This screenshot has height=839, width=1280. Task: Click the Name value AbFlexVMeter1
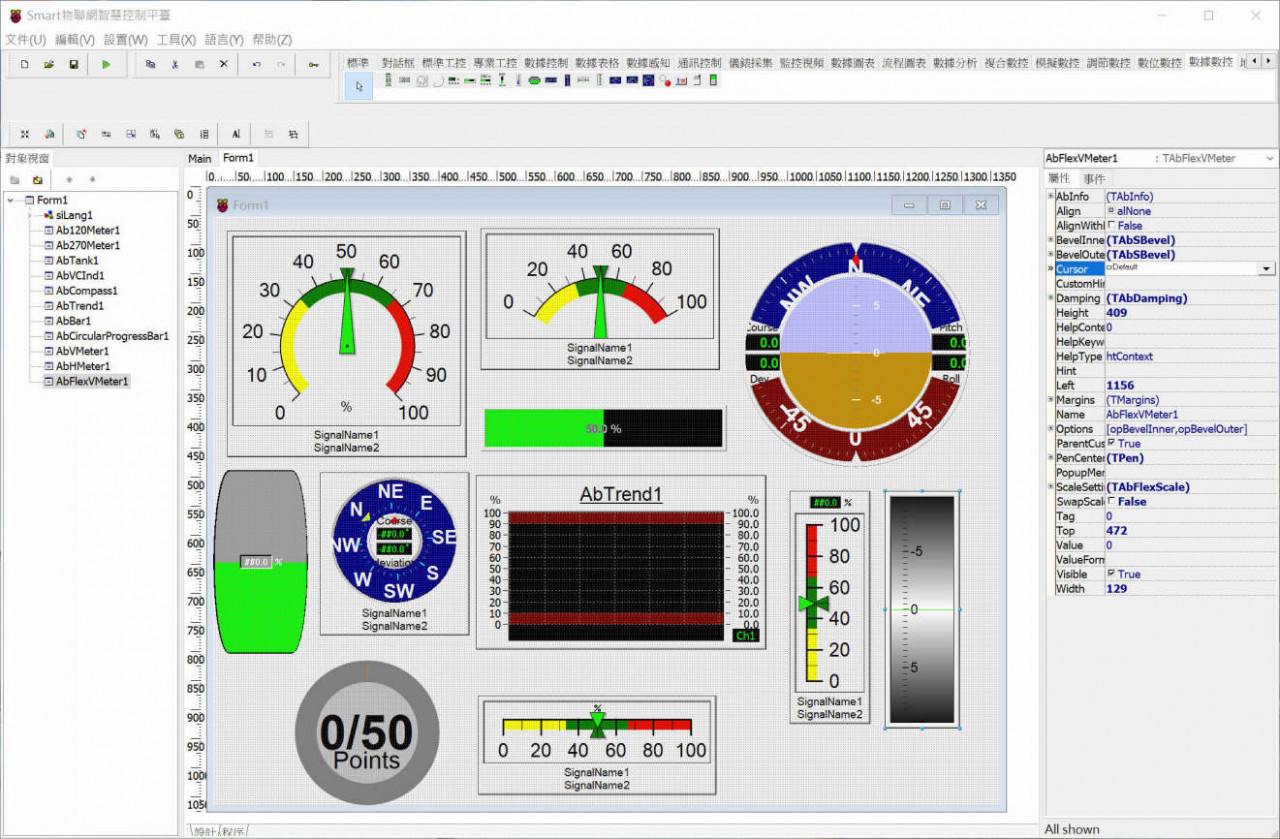[x=1190, y=414]
